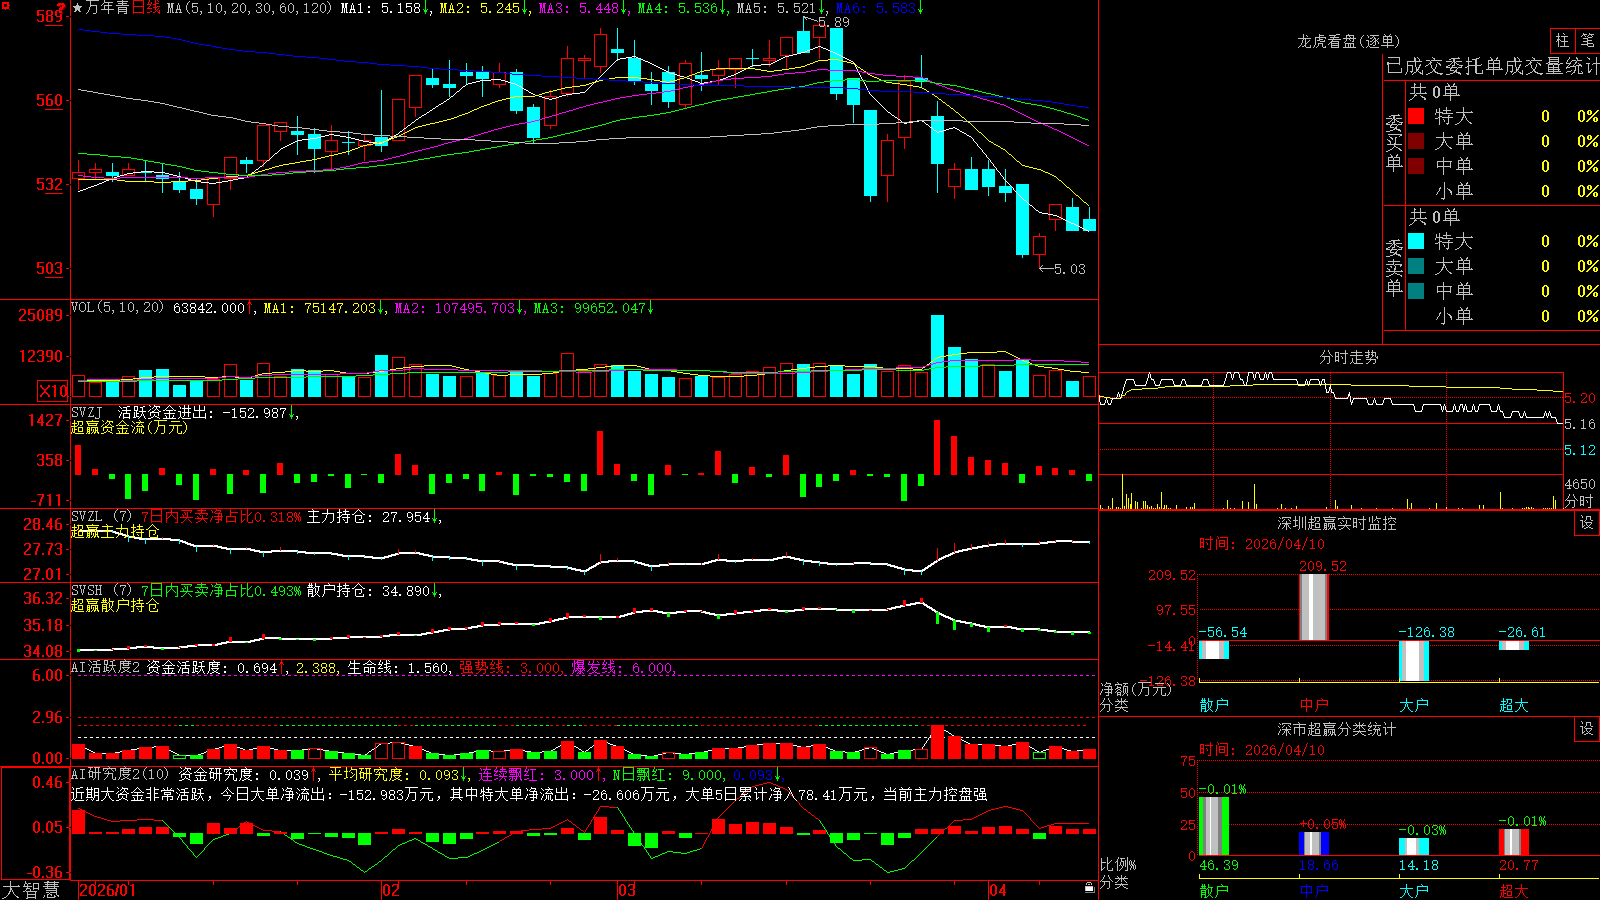The height and width of the screenshot is (900, 1600).
Task: Switch 龙虎看盘 to 柱 view
Action: click(1562, 40)
